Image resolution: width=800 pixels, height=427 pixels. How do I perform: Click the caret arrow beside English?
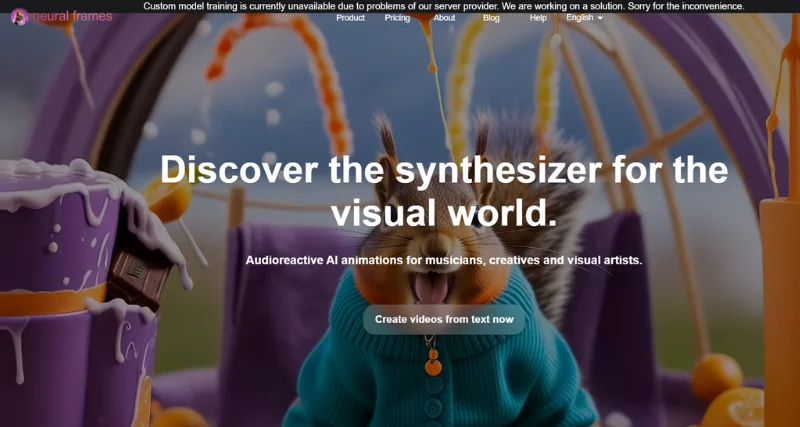(x=600, y=18)
